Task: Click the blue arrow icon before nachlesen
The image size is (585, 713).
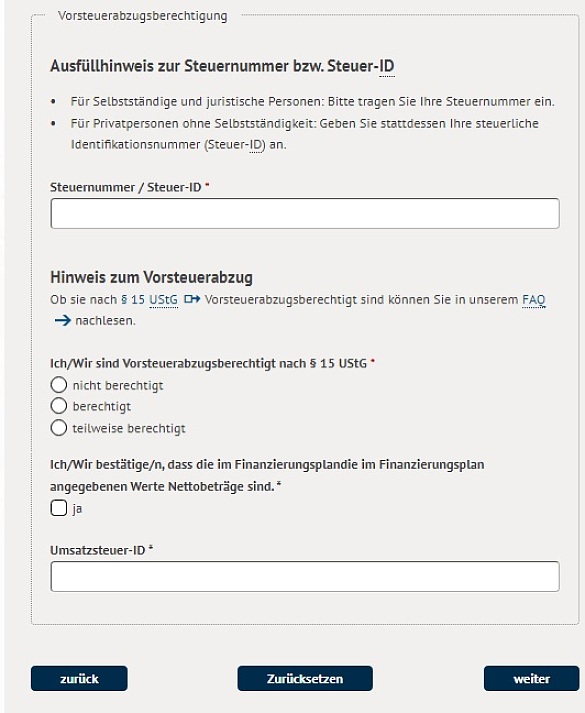Action: pos(62,321)
